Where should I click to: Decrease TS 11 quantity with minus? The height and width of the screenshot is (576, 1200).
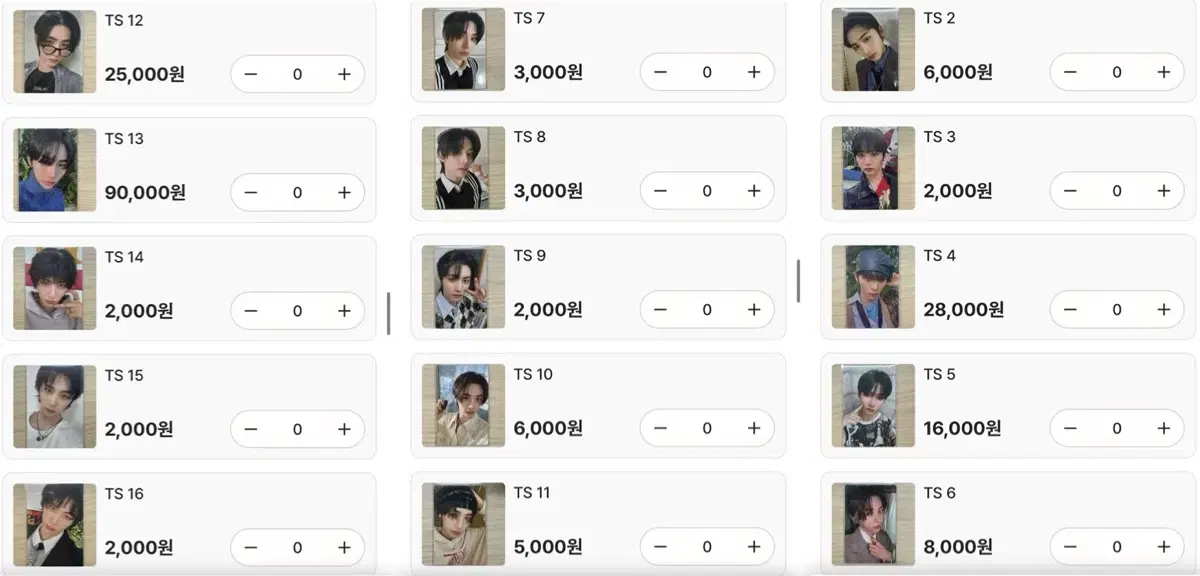point(660,547)
